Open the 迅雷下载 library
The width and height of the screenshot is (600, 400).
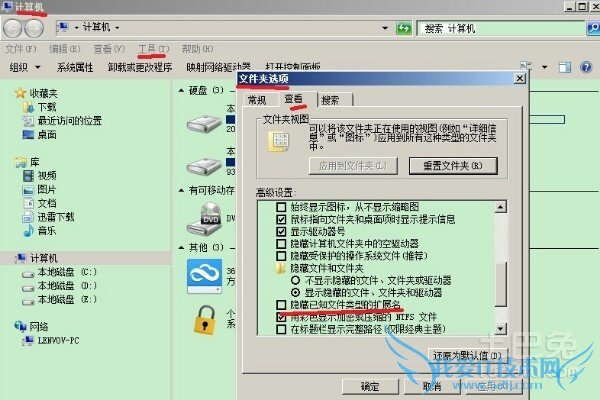(48, 217)
